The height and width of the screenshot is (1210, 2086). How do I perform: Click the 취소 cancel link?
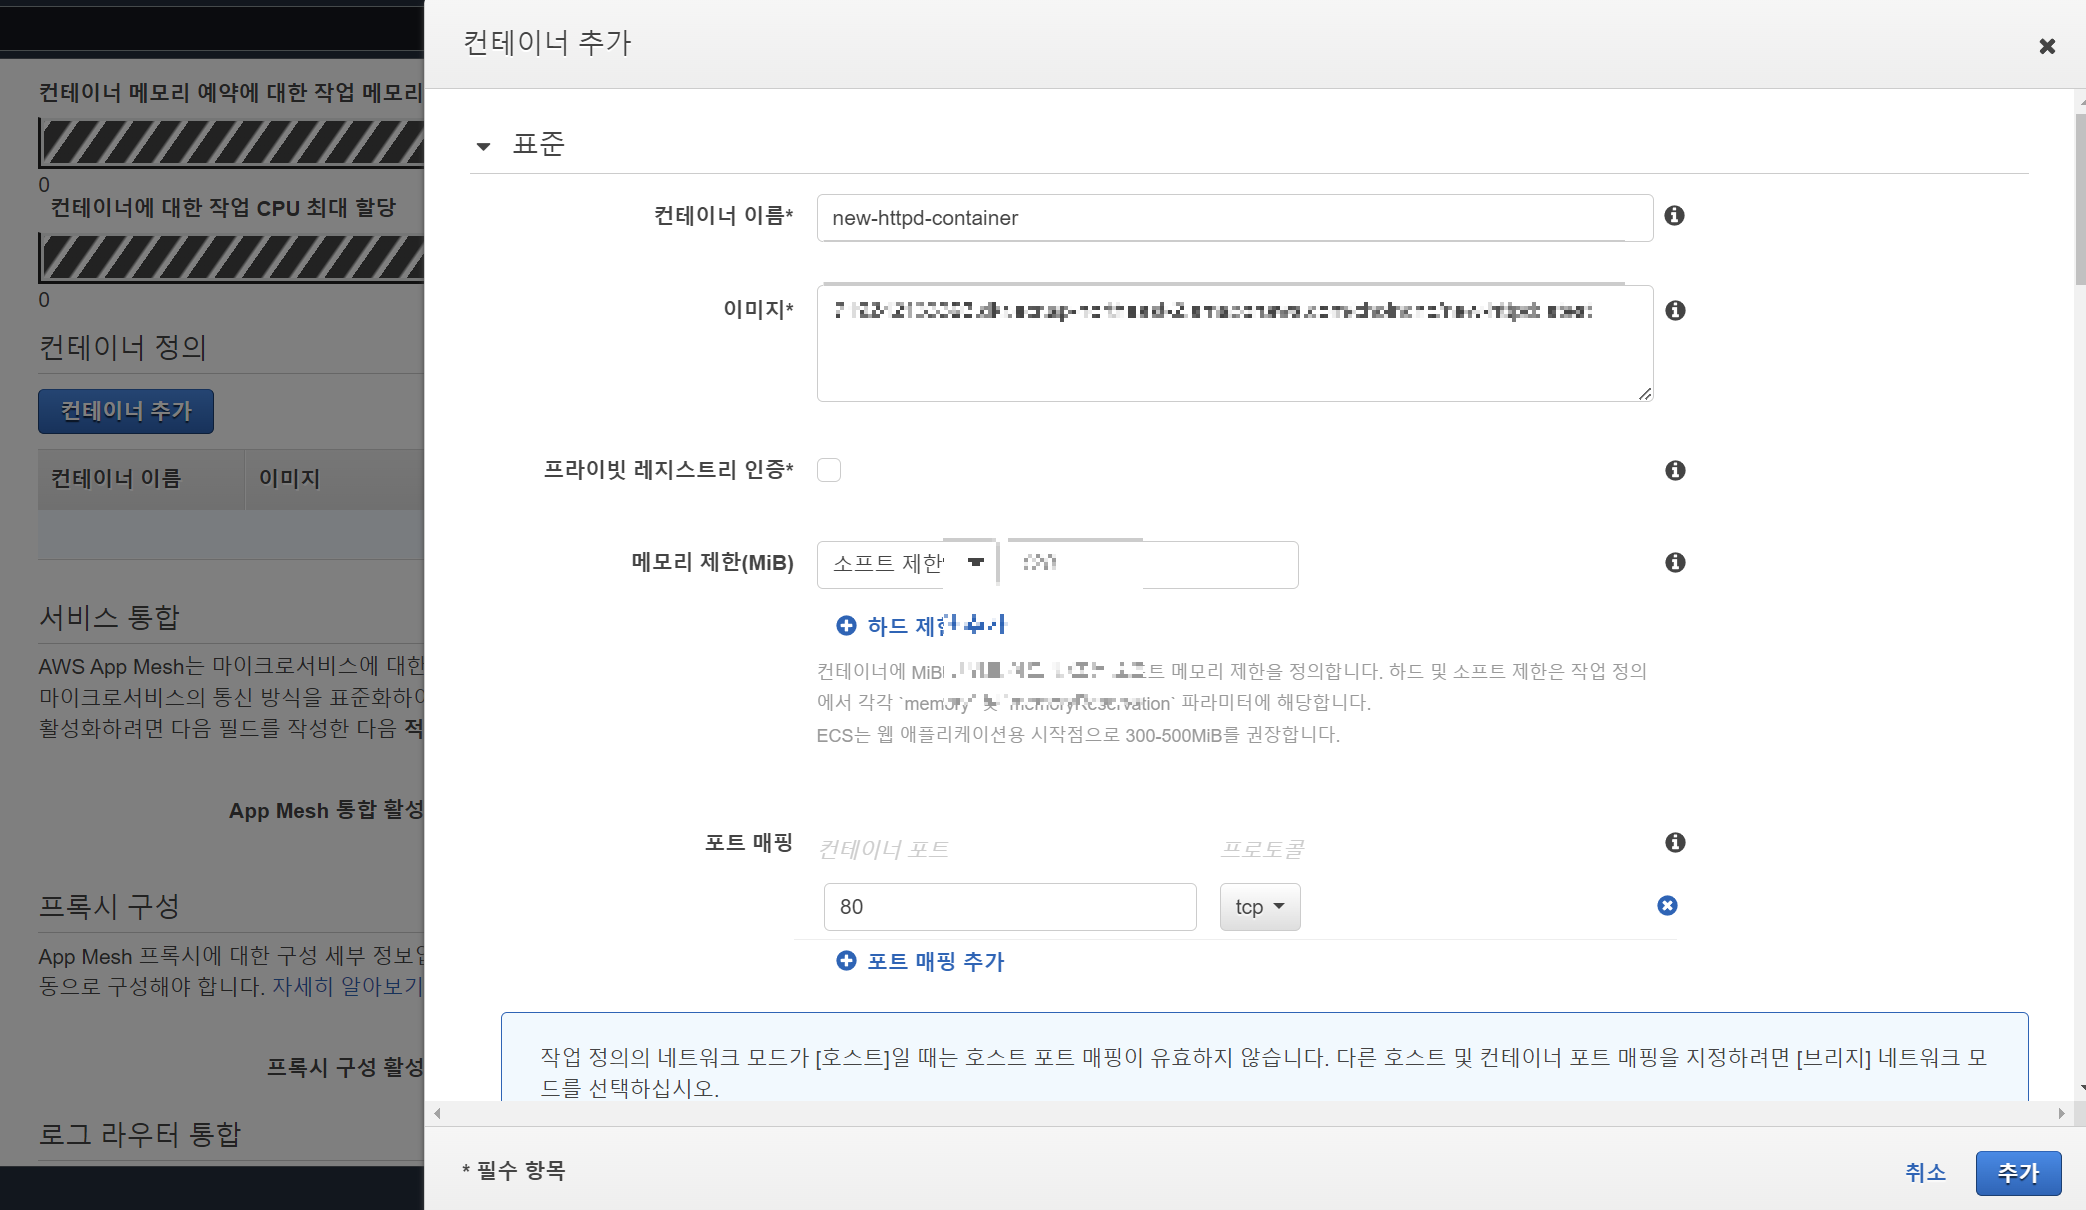point(1925,1172)
